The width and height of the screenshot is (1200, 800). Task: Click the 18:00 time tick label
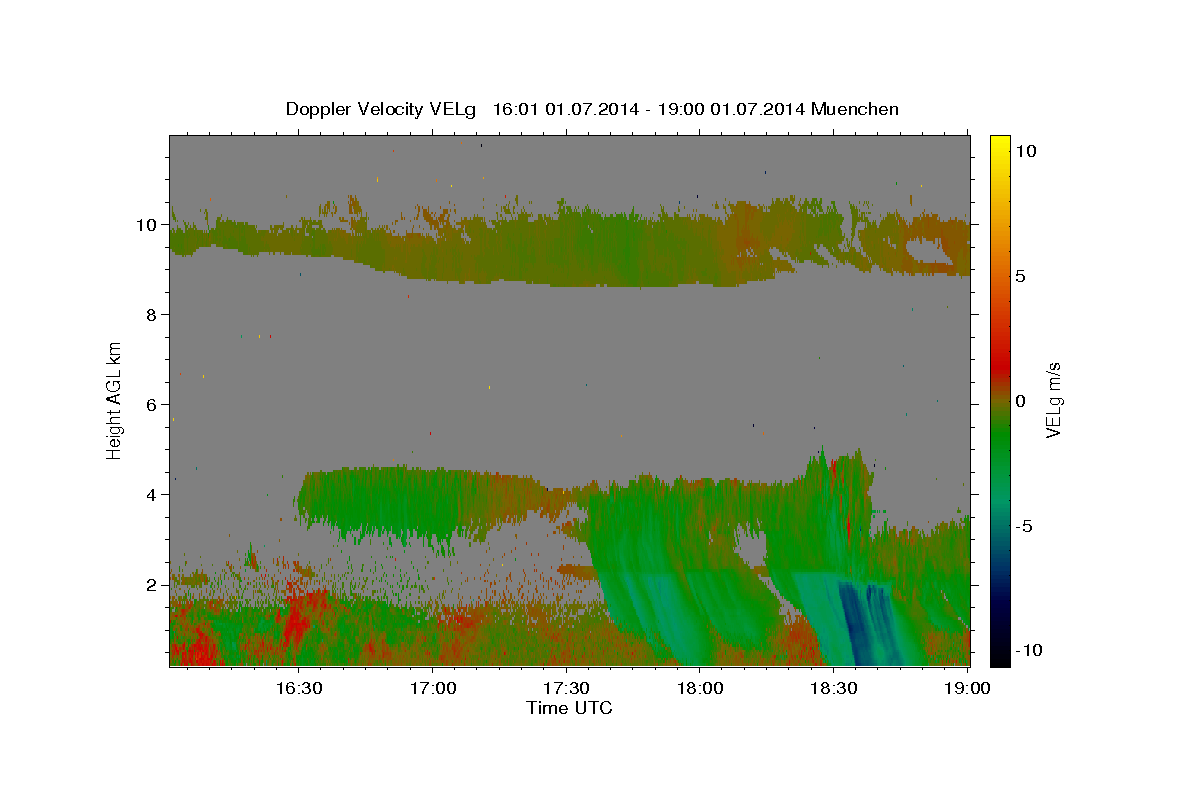[700, 688]
